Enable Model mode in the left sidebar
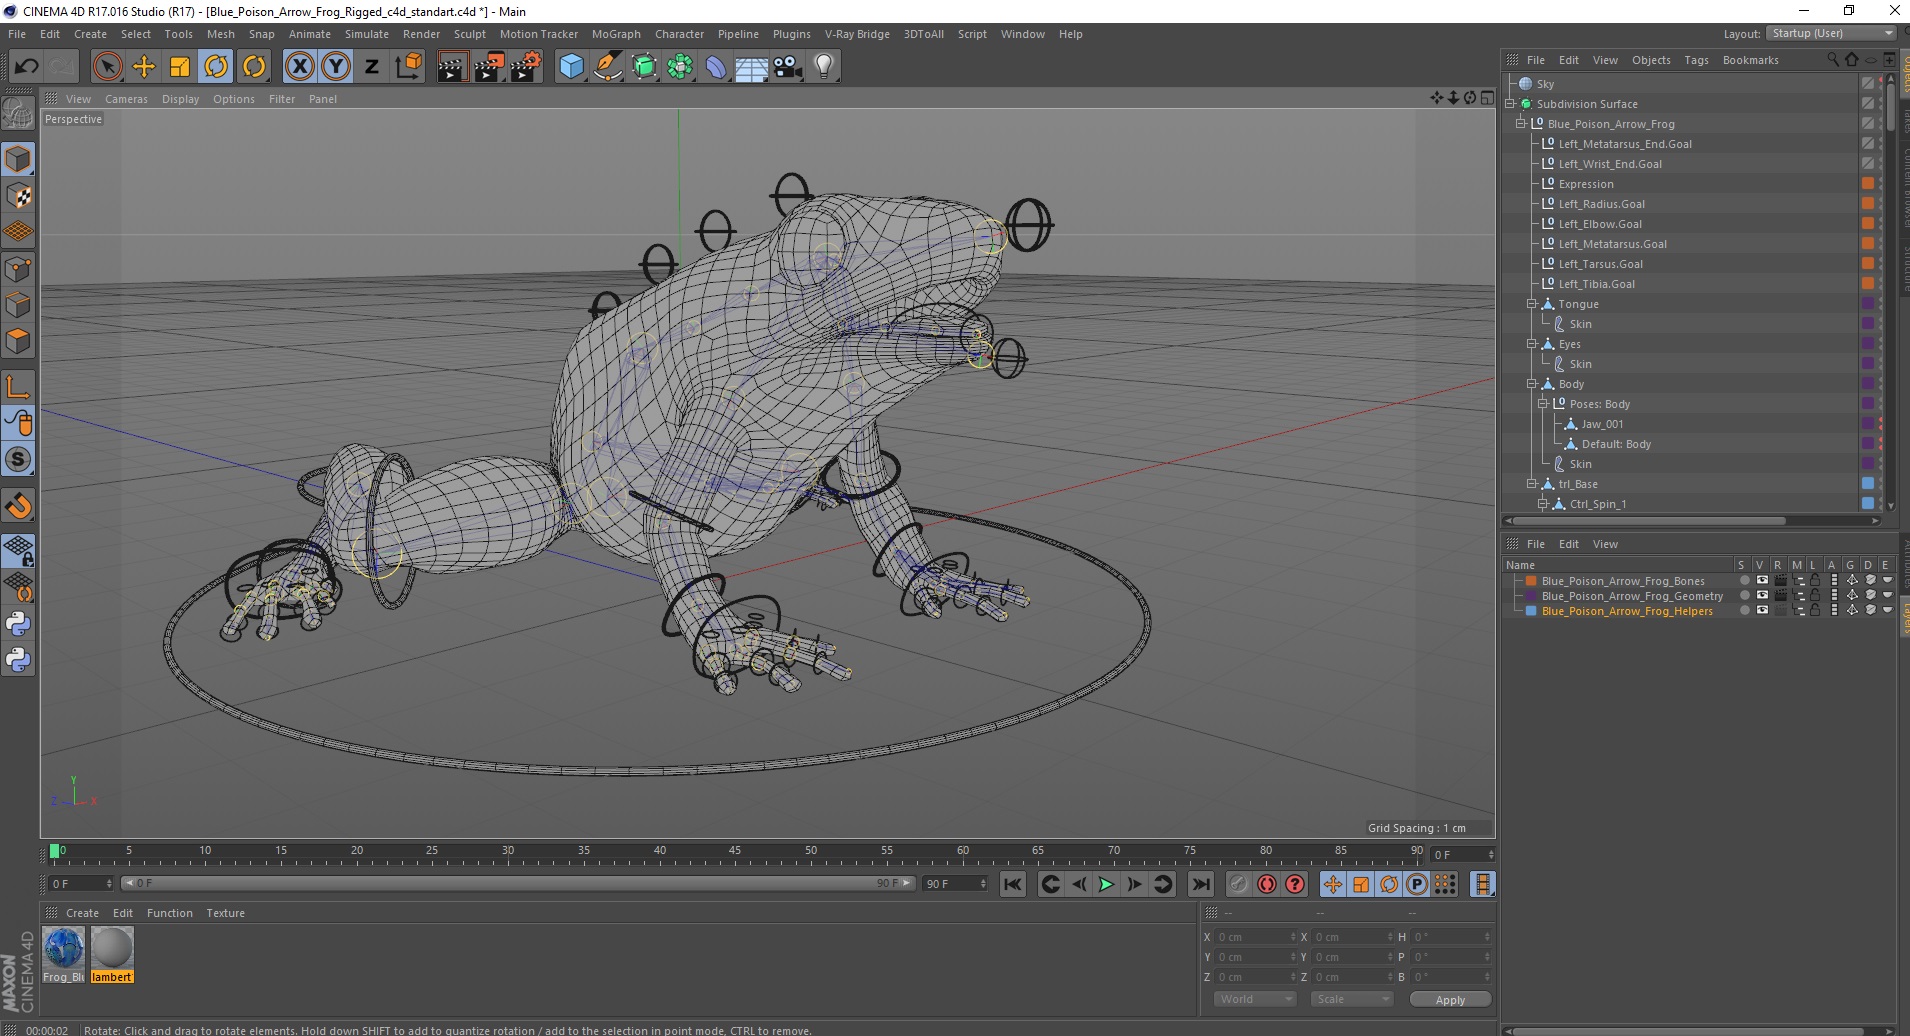The image size is (1910, 1036). point(18,159)
